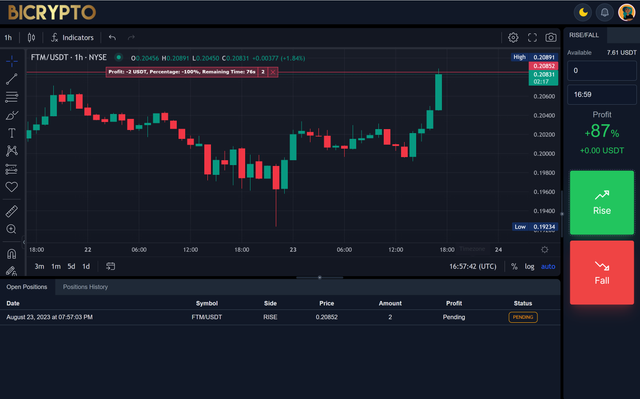This screenshot has height=399, width=640.
Task: Toggle magnet mode for drawings
Action: (11, 254)
